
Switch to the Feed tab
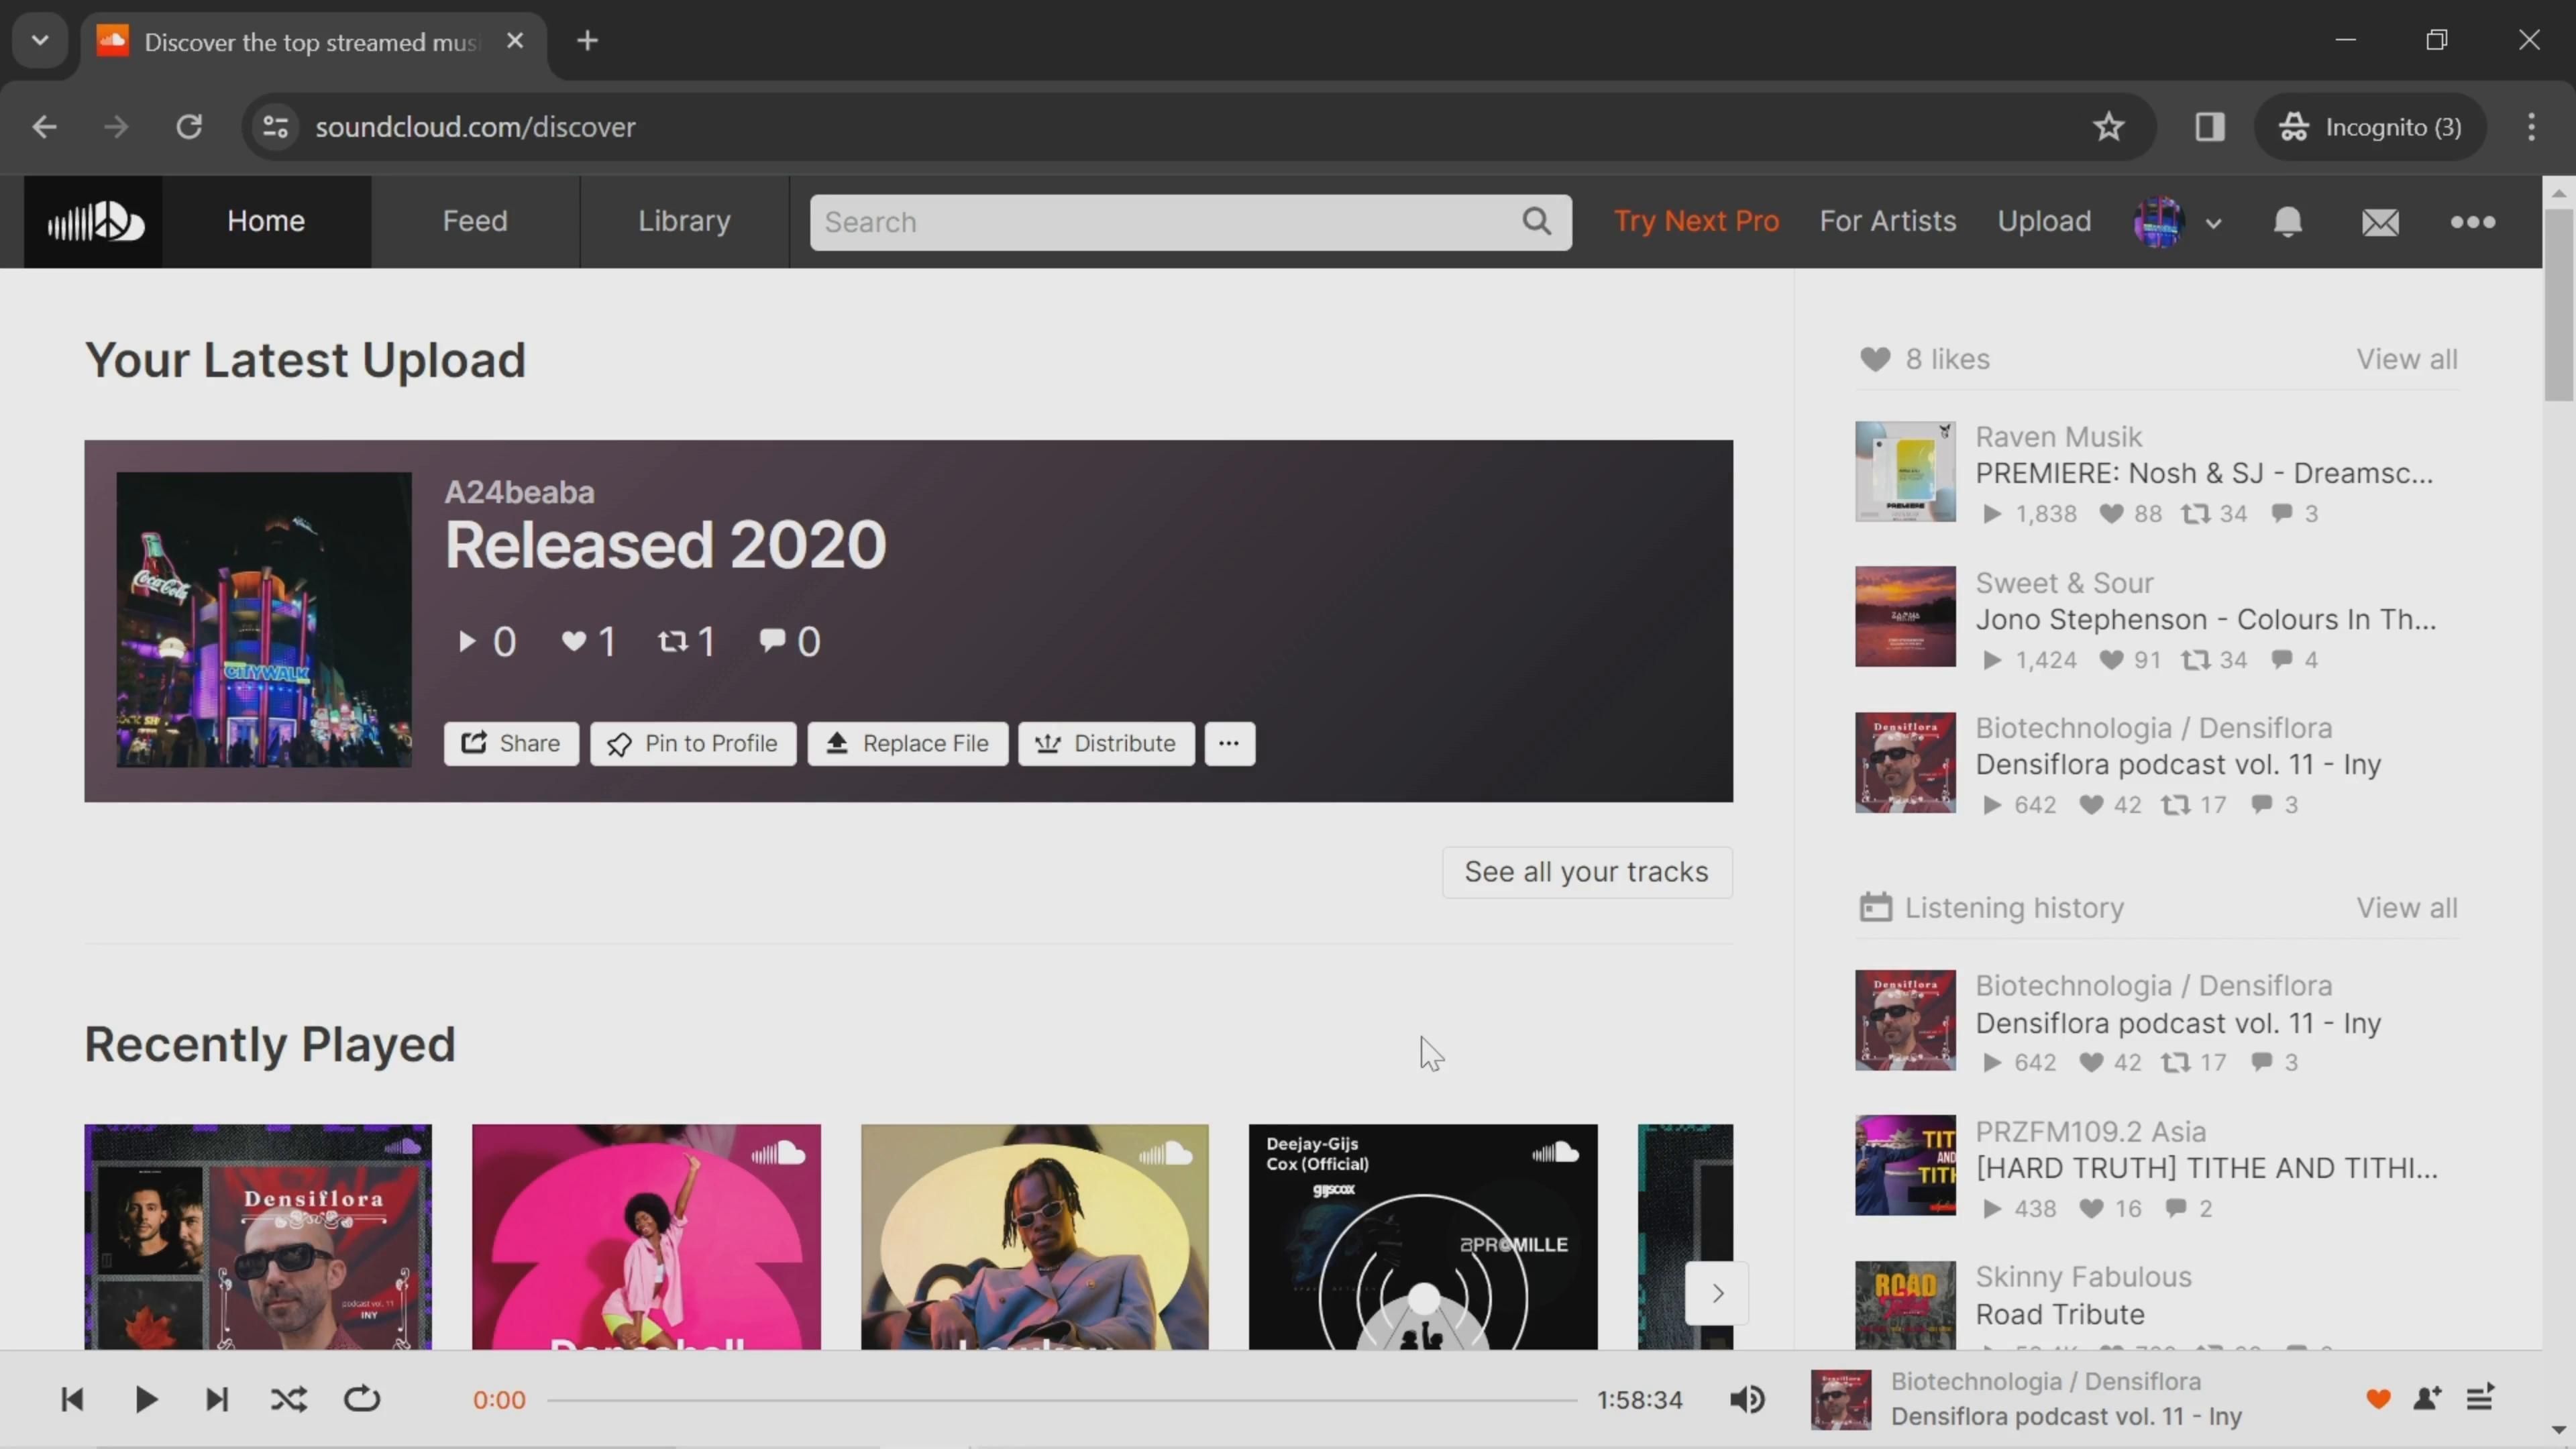coord(475,221)
